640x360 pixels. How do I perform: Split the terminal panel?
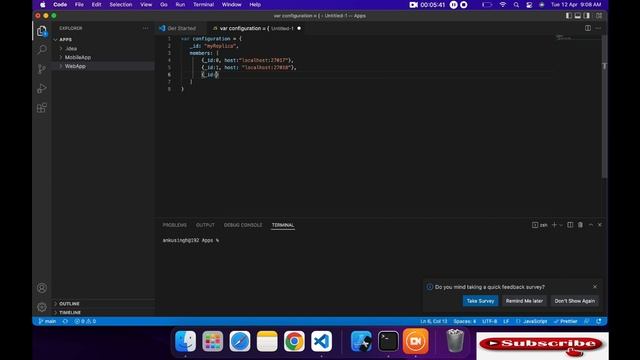570,225
